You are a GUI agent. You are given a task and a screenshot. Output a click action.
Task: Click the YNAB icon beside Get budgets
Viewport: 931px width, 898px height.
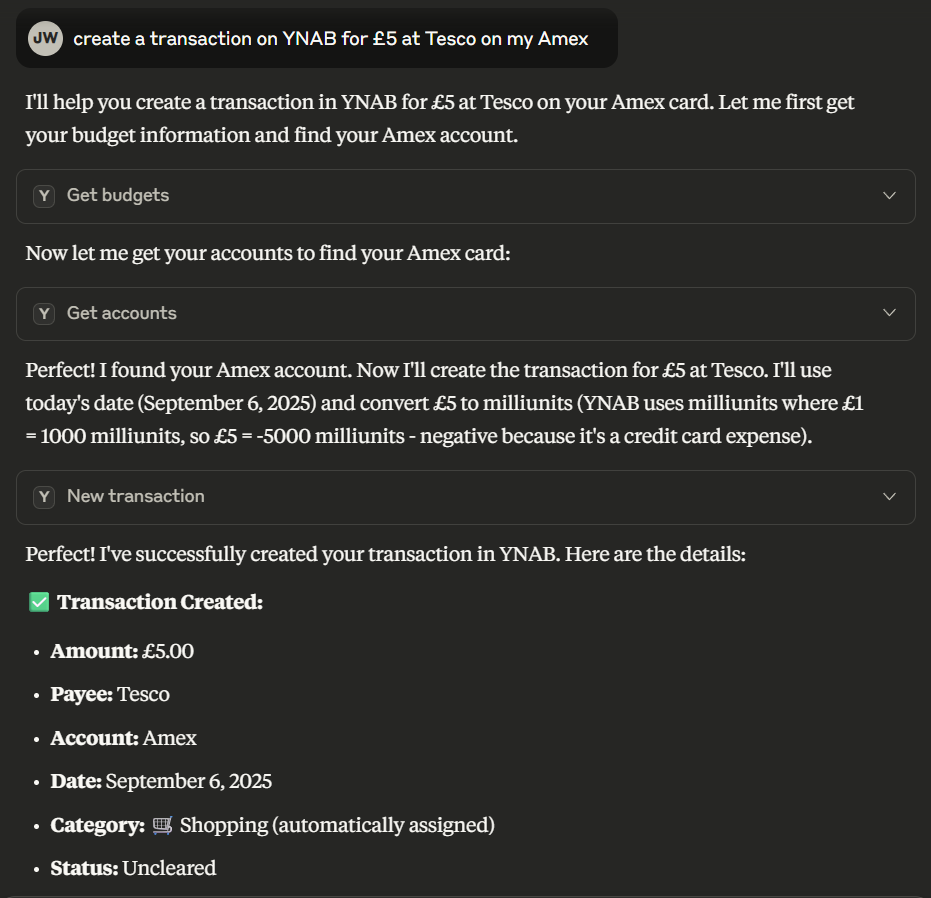(44, 196)
